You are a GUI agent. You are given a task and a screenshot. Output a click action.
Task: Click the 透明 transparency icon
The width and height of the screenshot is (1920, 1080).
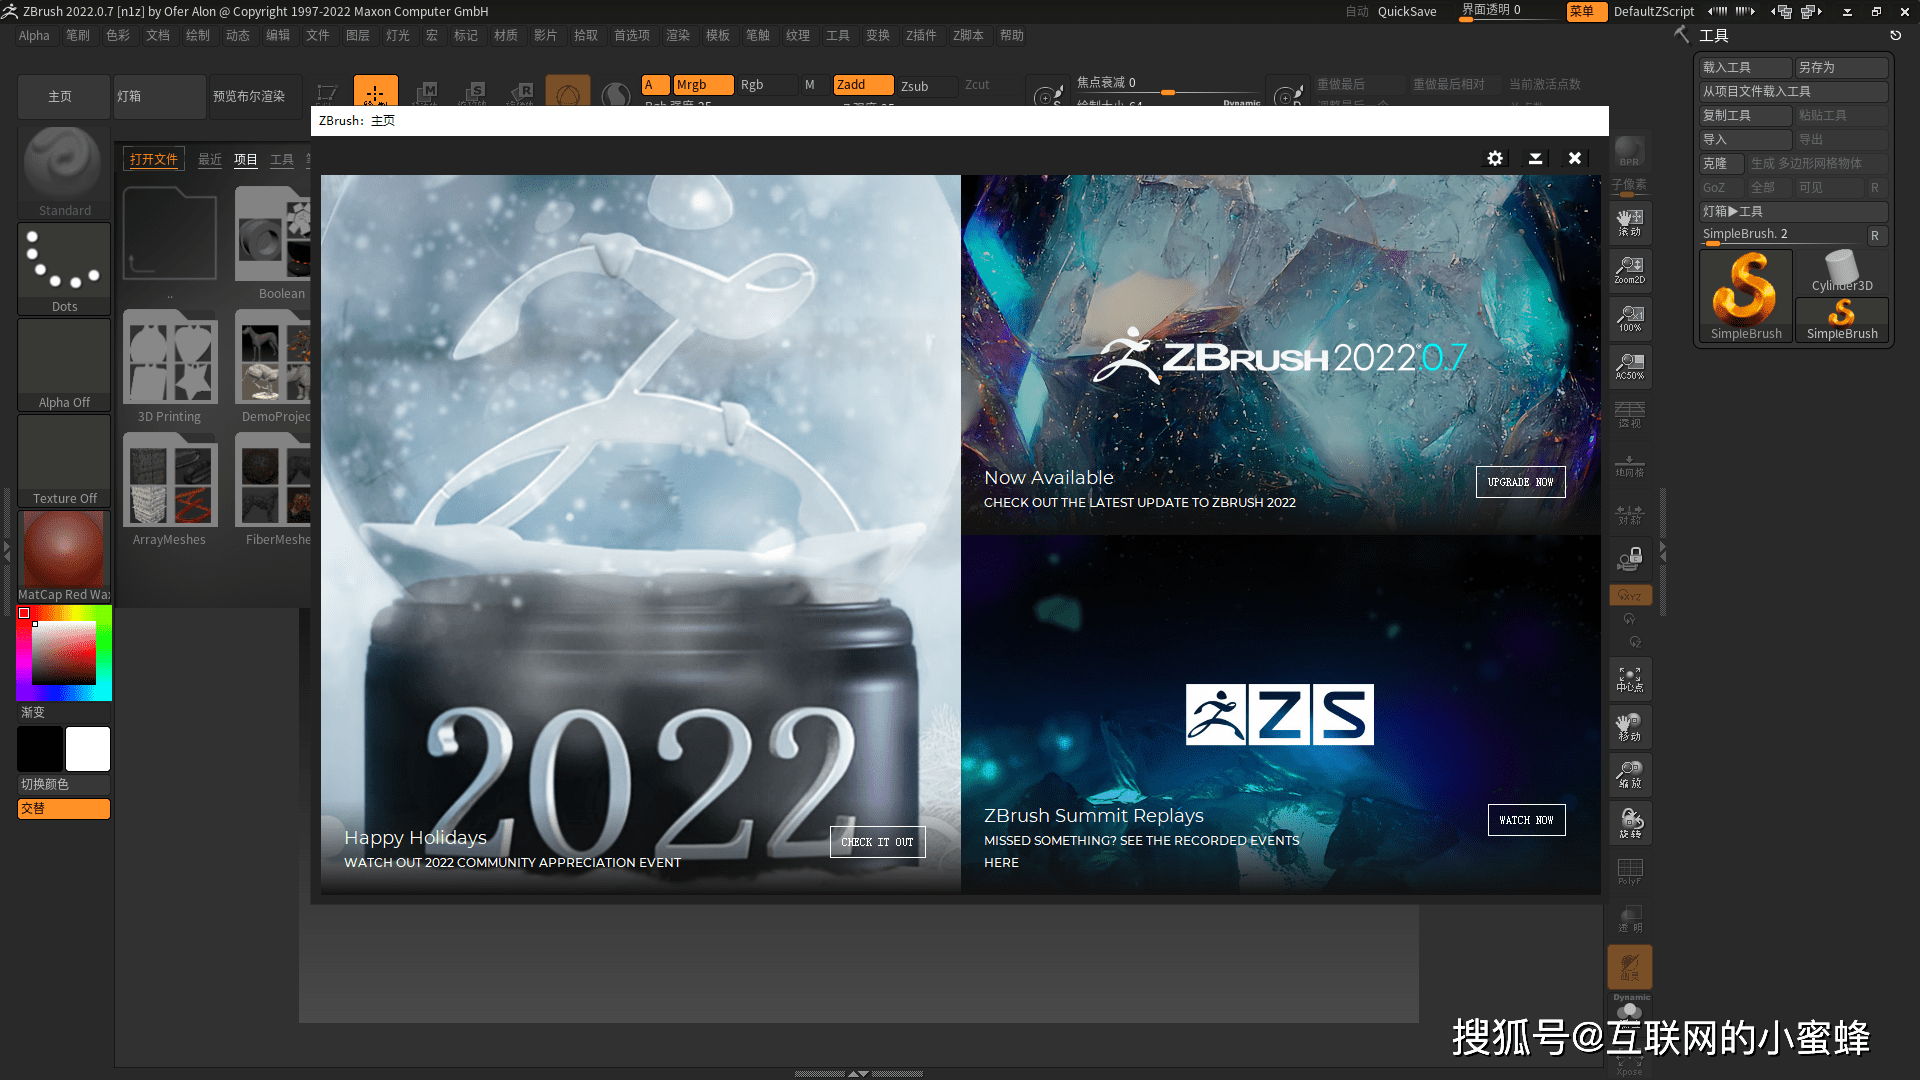click(x=1630, y=918)
